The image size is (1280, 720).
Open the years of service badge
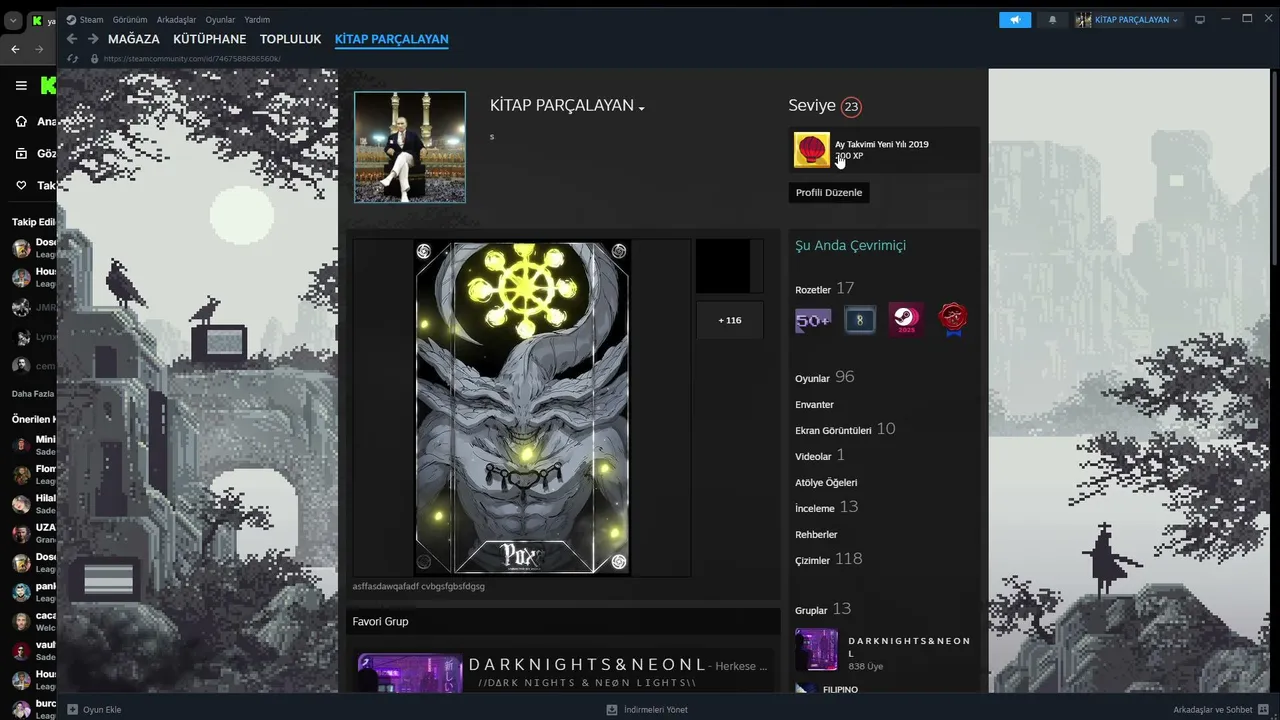pyautogui.click(x=860, y=320)
